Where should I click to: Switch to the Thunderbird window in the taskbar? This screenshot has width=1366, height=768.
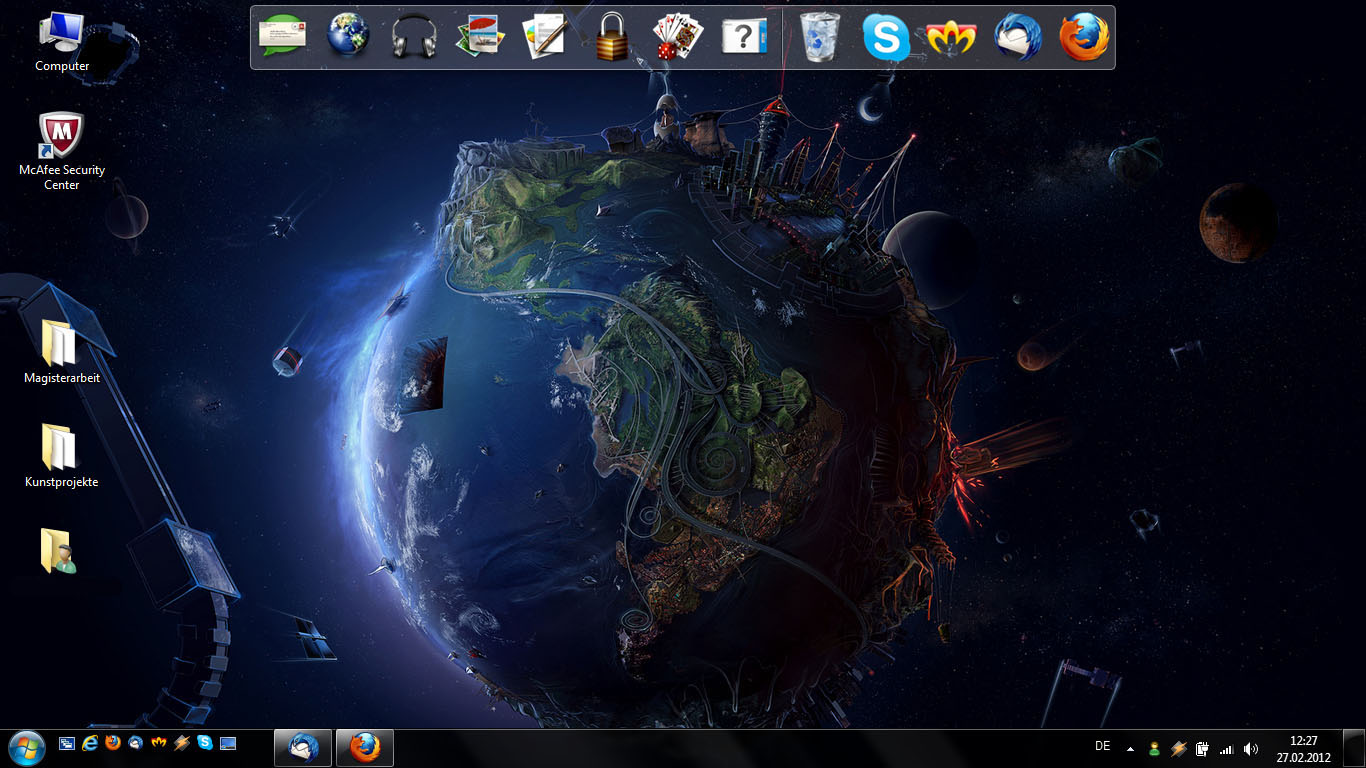303,747
